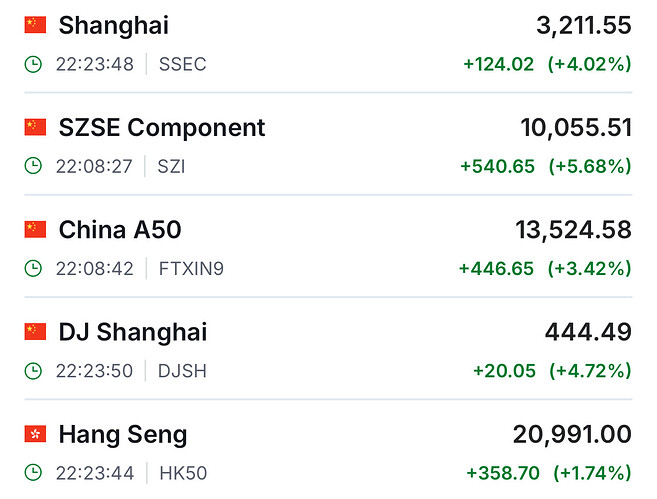Image resolution: width=657 pixels, height=499 pixels.
Task: Open the Shanghai index name link
Action: (x=113, y=26)
